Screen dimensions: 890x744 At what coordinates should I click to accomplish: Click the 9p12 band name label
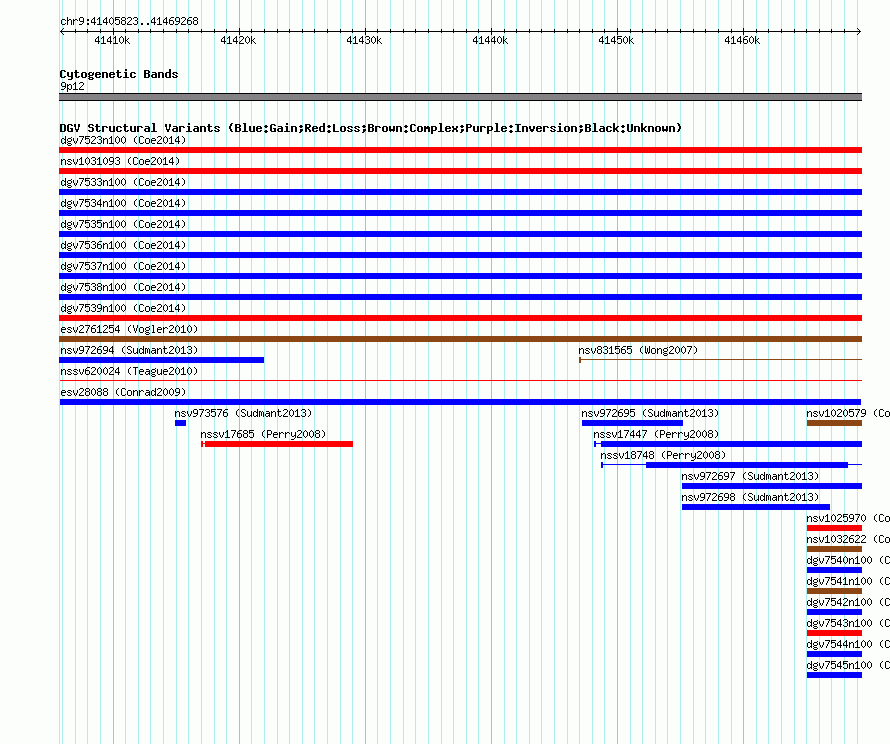point(72,86)
